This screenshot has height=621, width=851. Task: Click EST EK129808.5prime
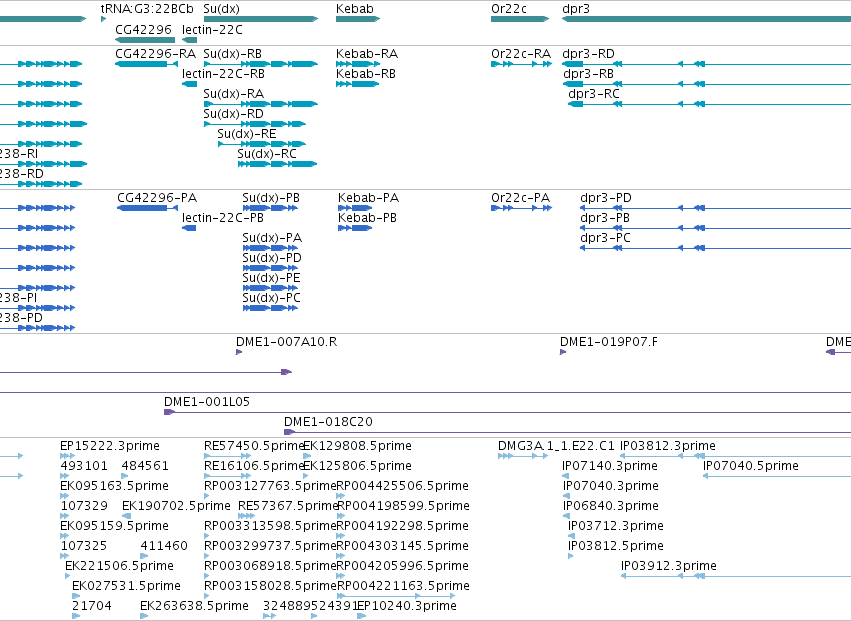tap(357, 446)
